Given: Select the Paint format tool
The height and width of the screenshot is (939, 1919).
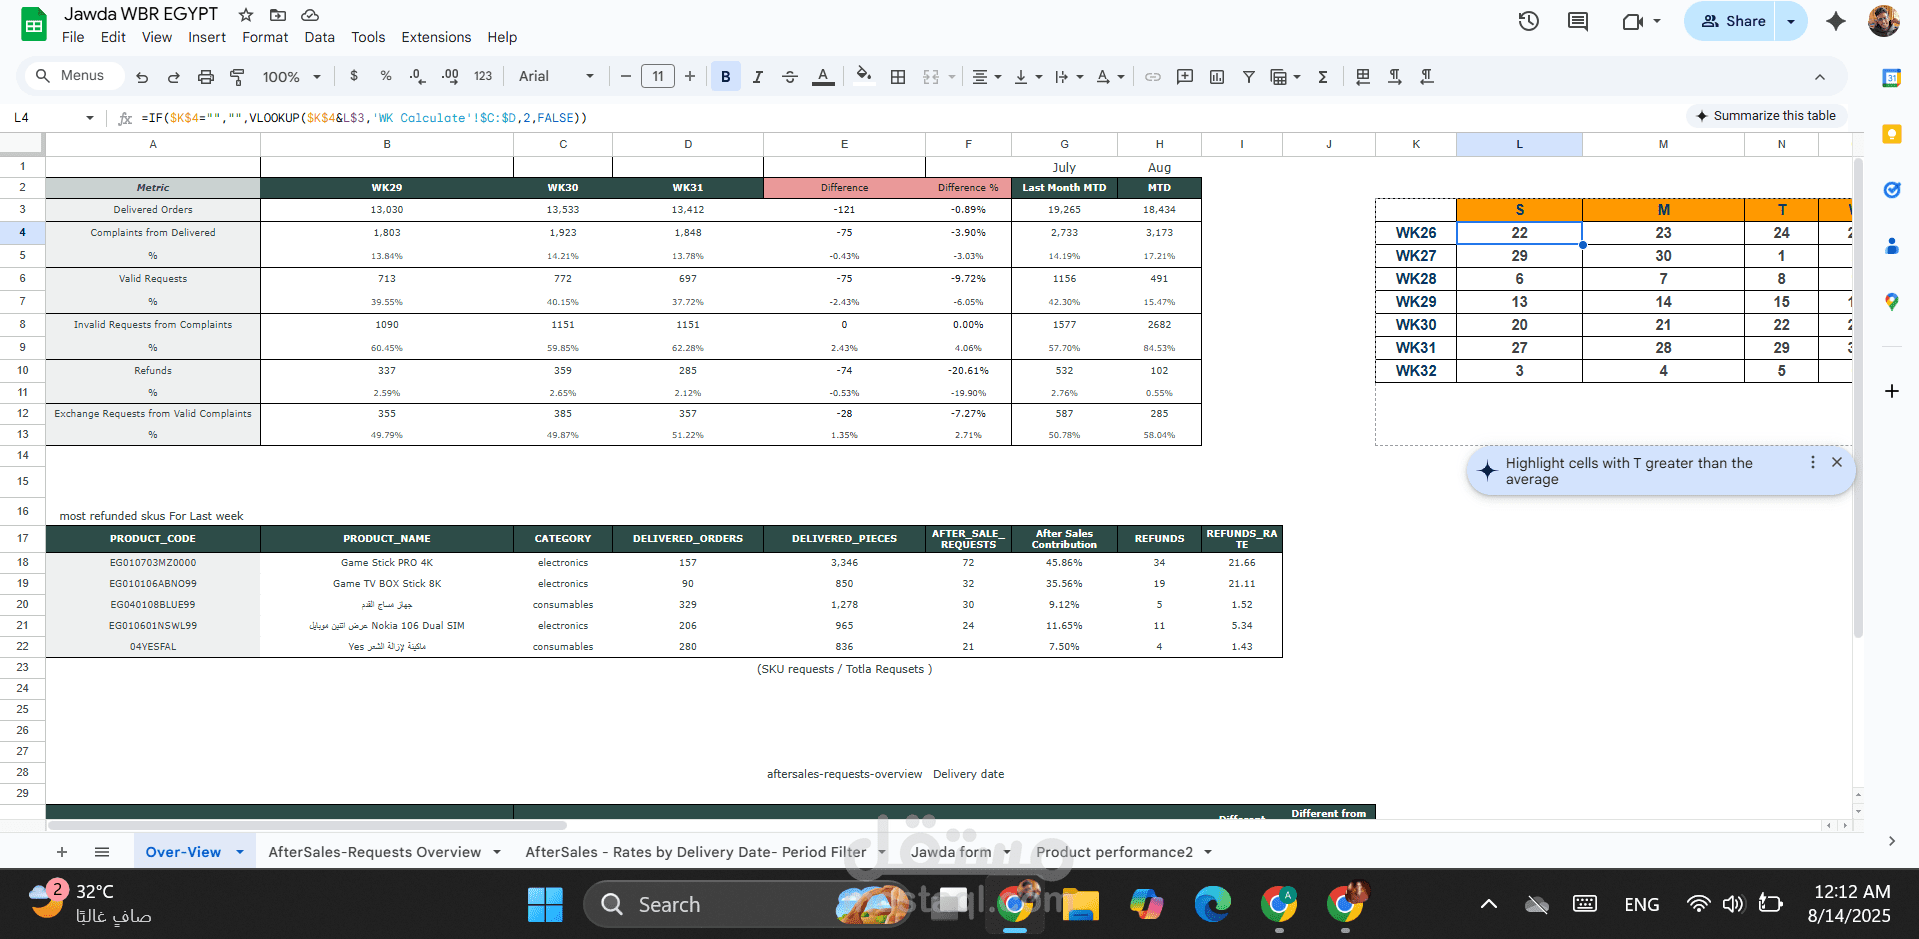Looking at the screenshot, I should 237,77.
